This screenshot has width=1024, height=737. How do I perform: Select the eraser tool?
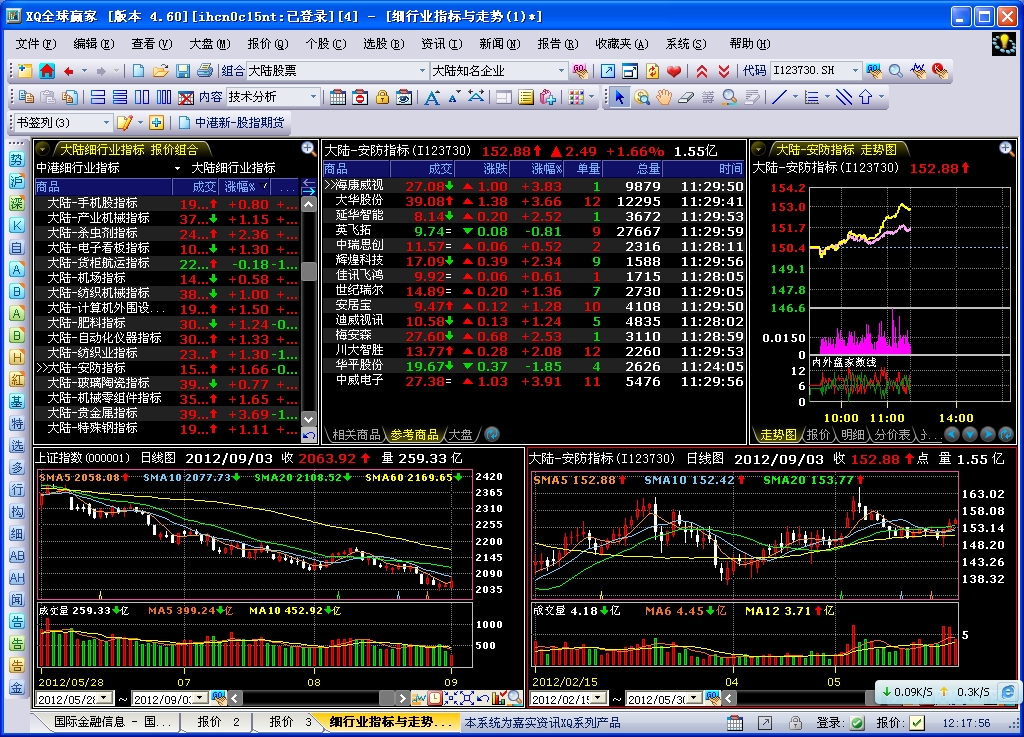point(686,97)
